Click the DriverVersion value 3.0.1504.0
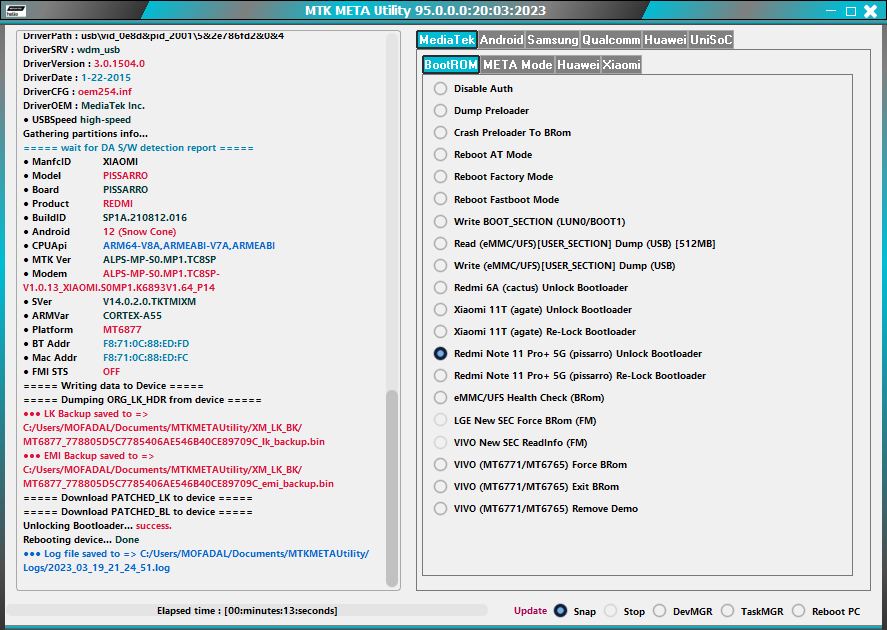 coord(119,64)
